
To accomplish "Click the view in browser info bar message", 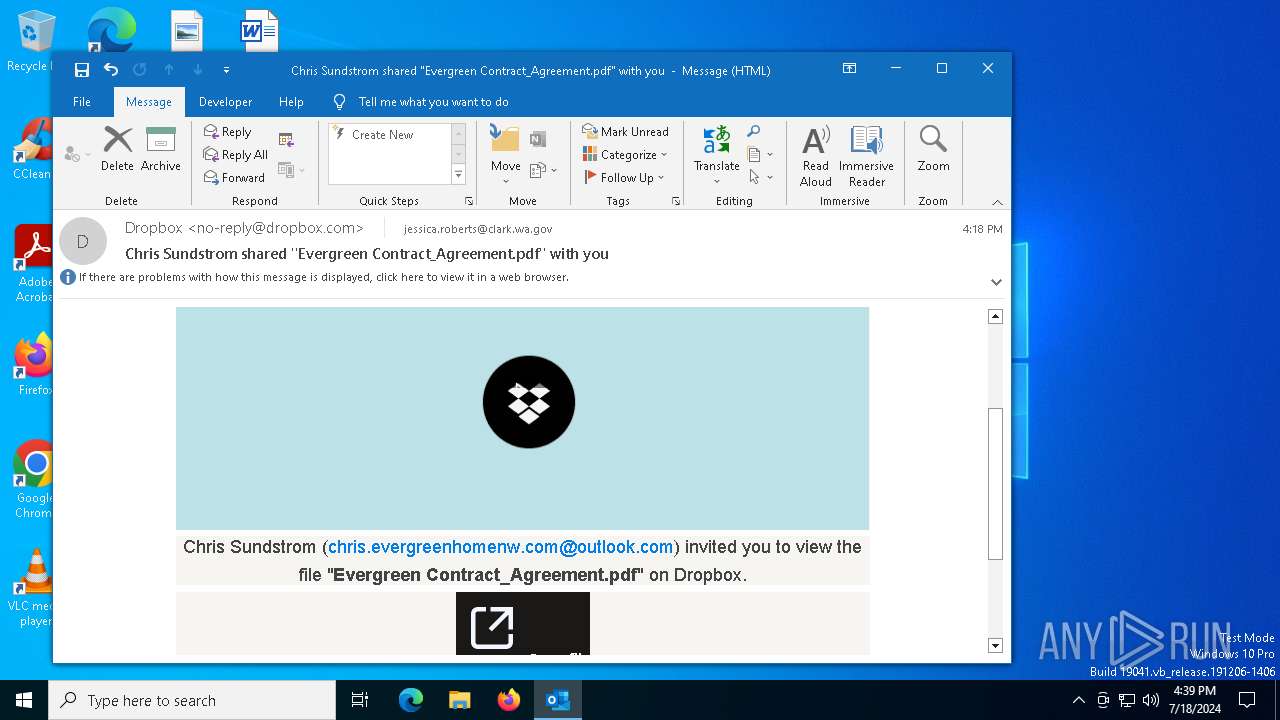I will pyautogui.click(x=324, y=277).
